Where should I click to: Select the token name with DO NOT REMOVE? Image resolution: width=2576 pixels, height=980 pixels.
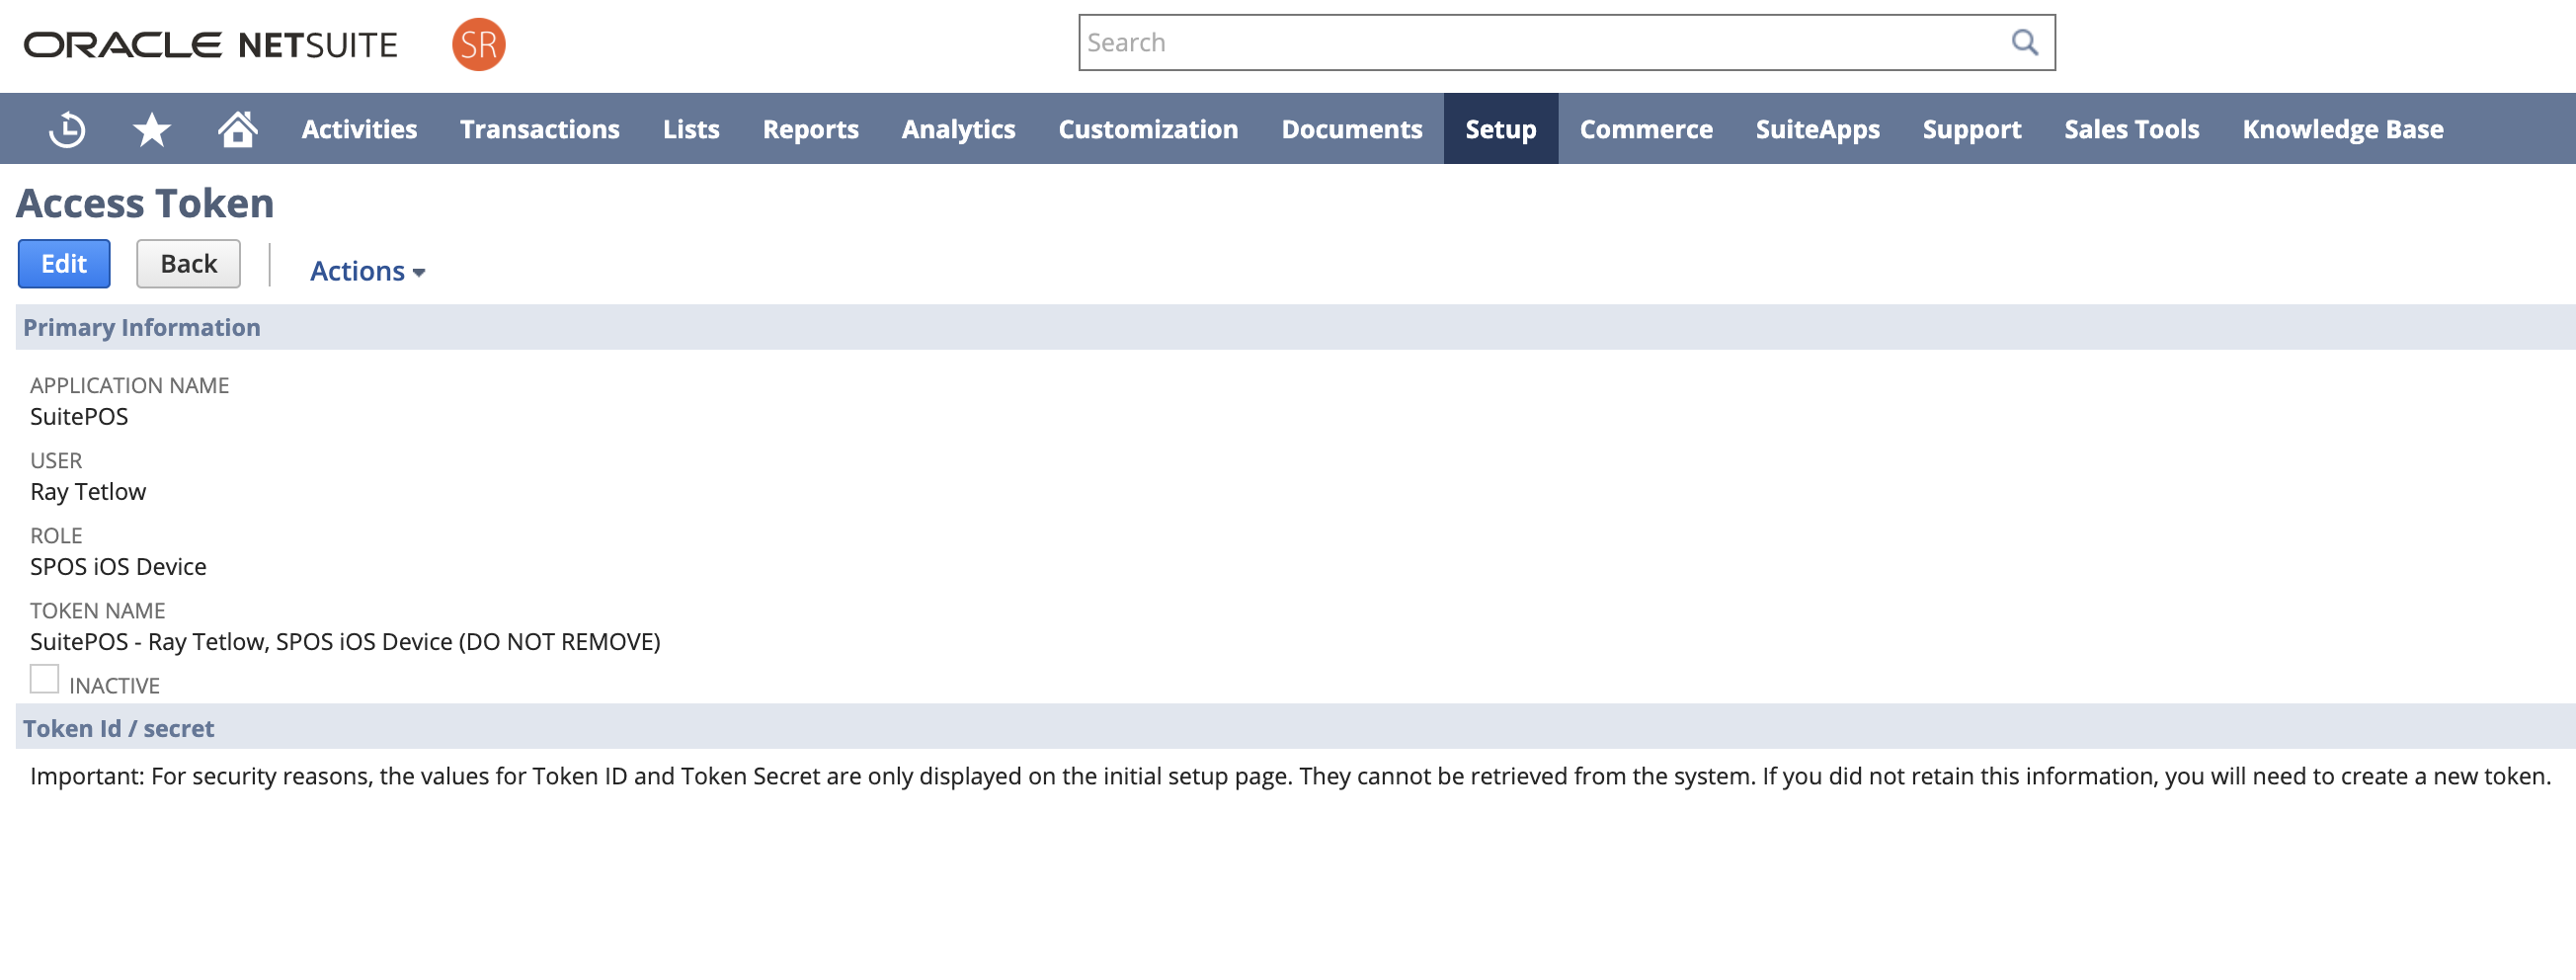345,641
